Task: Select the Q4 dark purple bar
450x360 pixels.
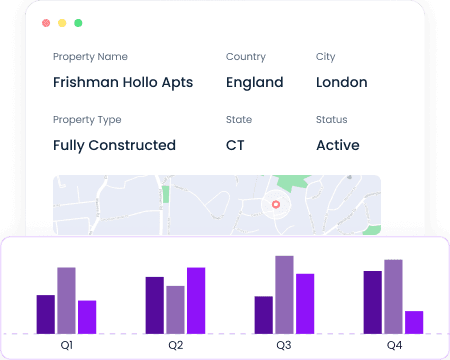Action: (373, 302)
